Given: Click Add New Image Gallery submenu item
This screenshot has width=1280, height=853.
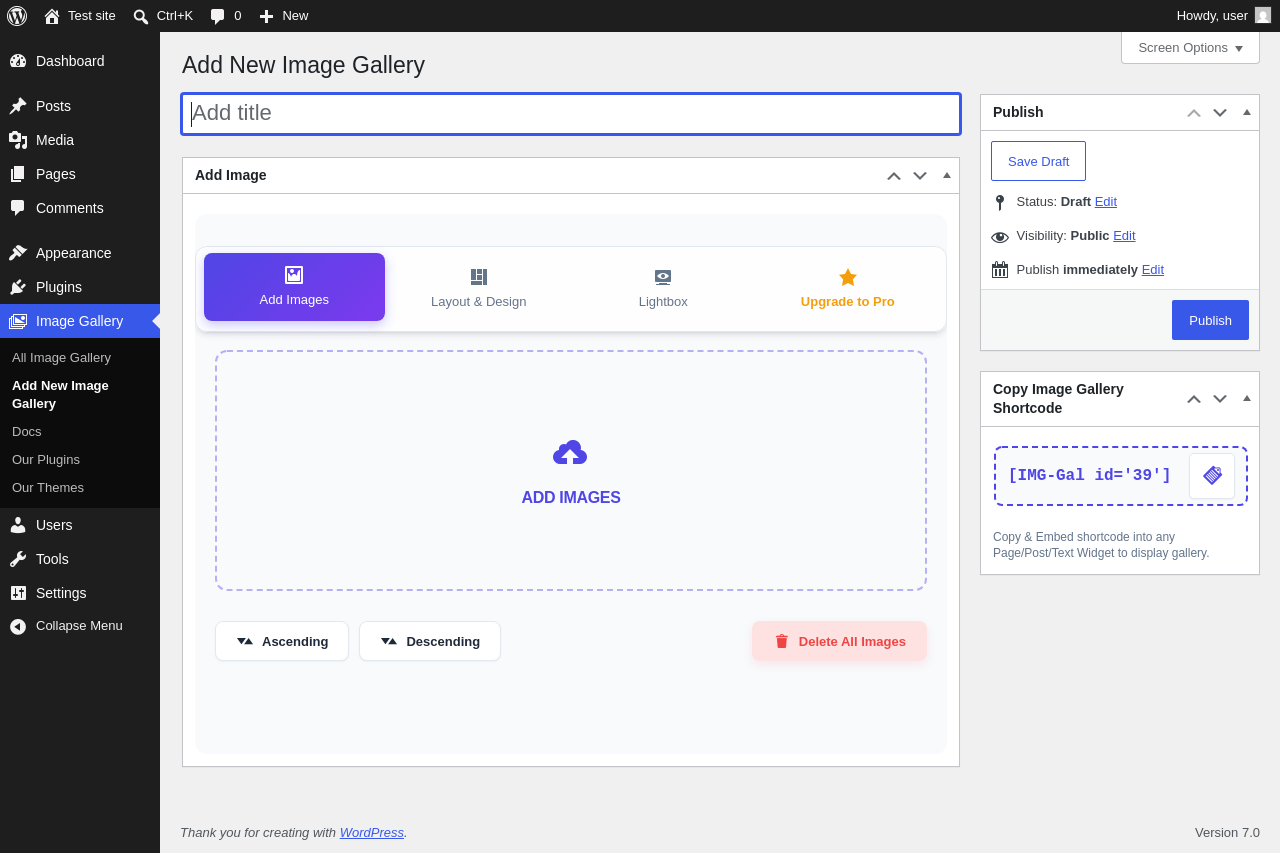Looking at the screenshot, I should point(60,395).
